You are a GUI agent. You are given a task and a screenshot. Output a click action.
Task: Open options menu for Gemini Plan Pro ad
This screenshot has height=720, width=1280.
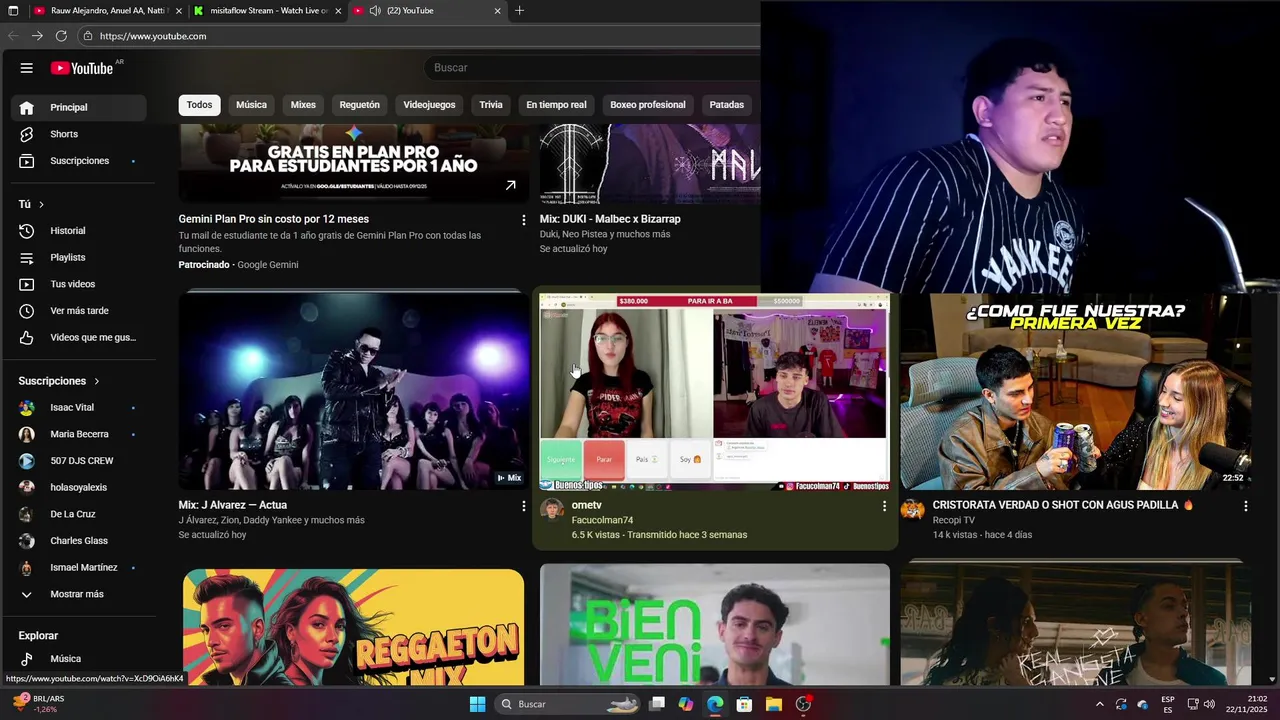(523, 219)
